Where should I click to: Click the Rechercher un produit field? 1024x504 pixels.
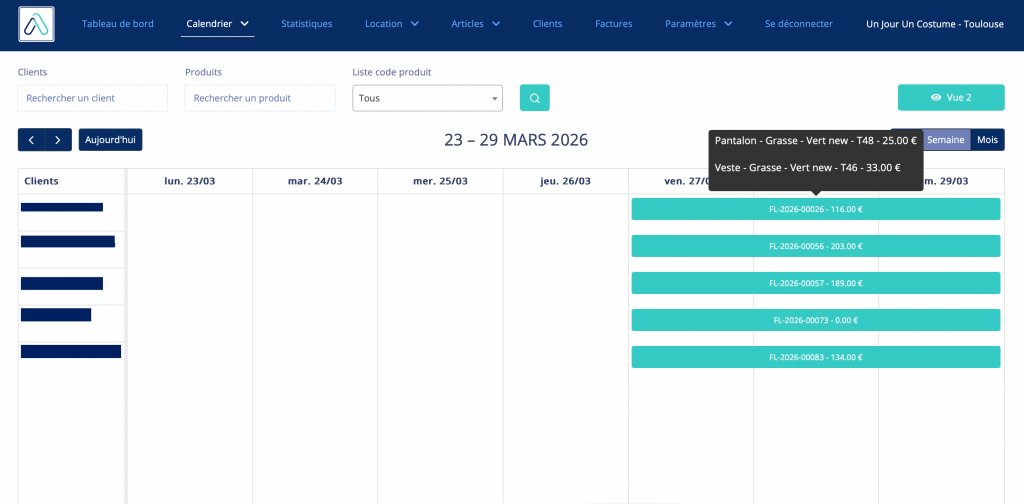(259, 98)
